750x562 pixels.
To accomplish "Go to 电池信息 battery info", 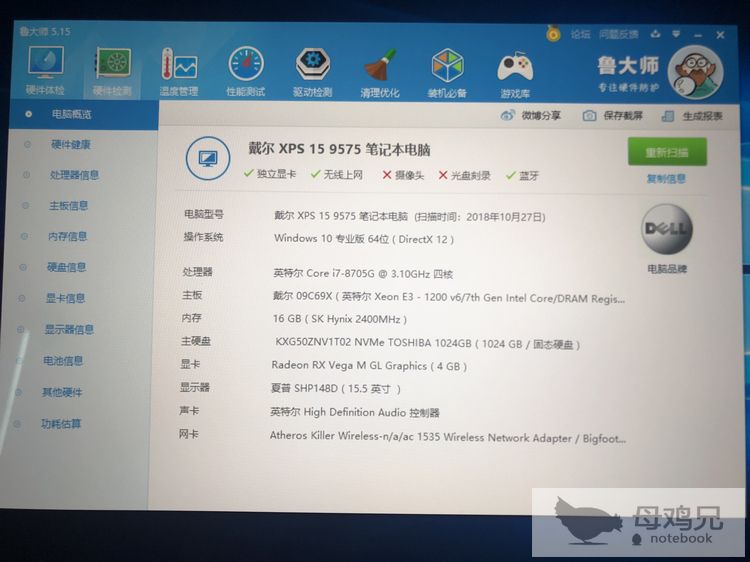I will (63, 361).
